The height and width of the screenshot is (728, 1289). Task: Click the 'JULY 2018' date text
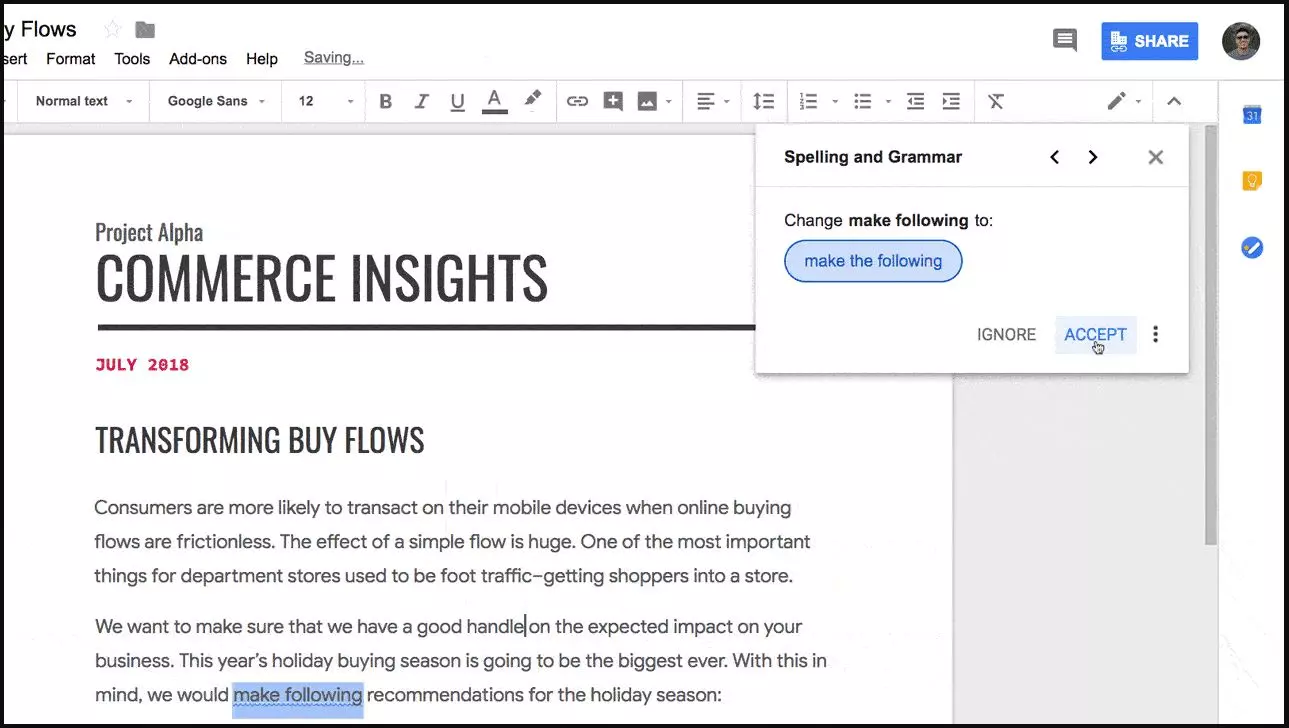coord(142,365)
